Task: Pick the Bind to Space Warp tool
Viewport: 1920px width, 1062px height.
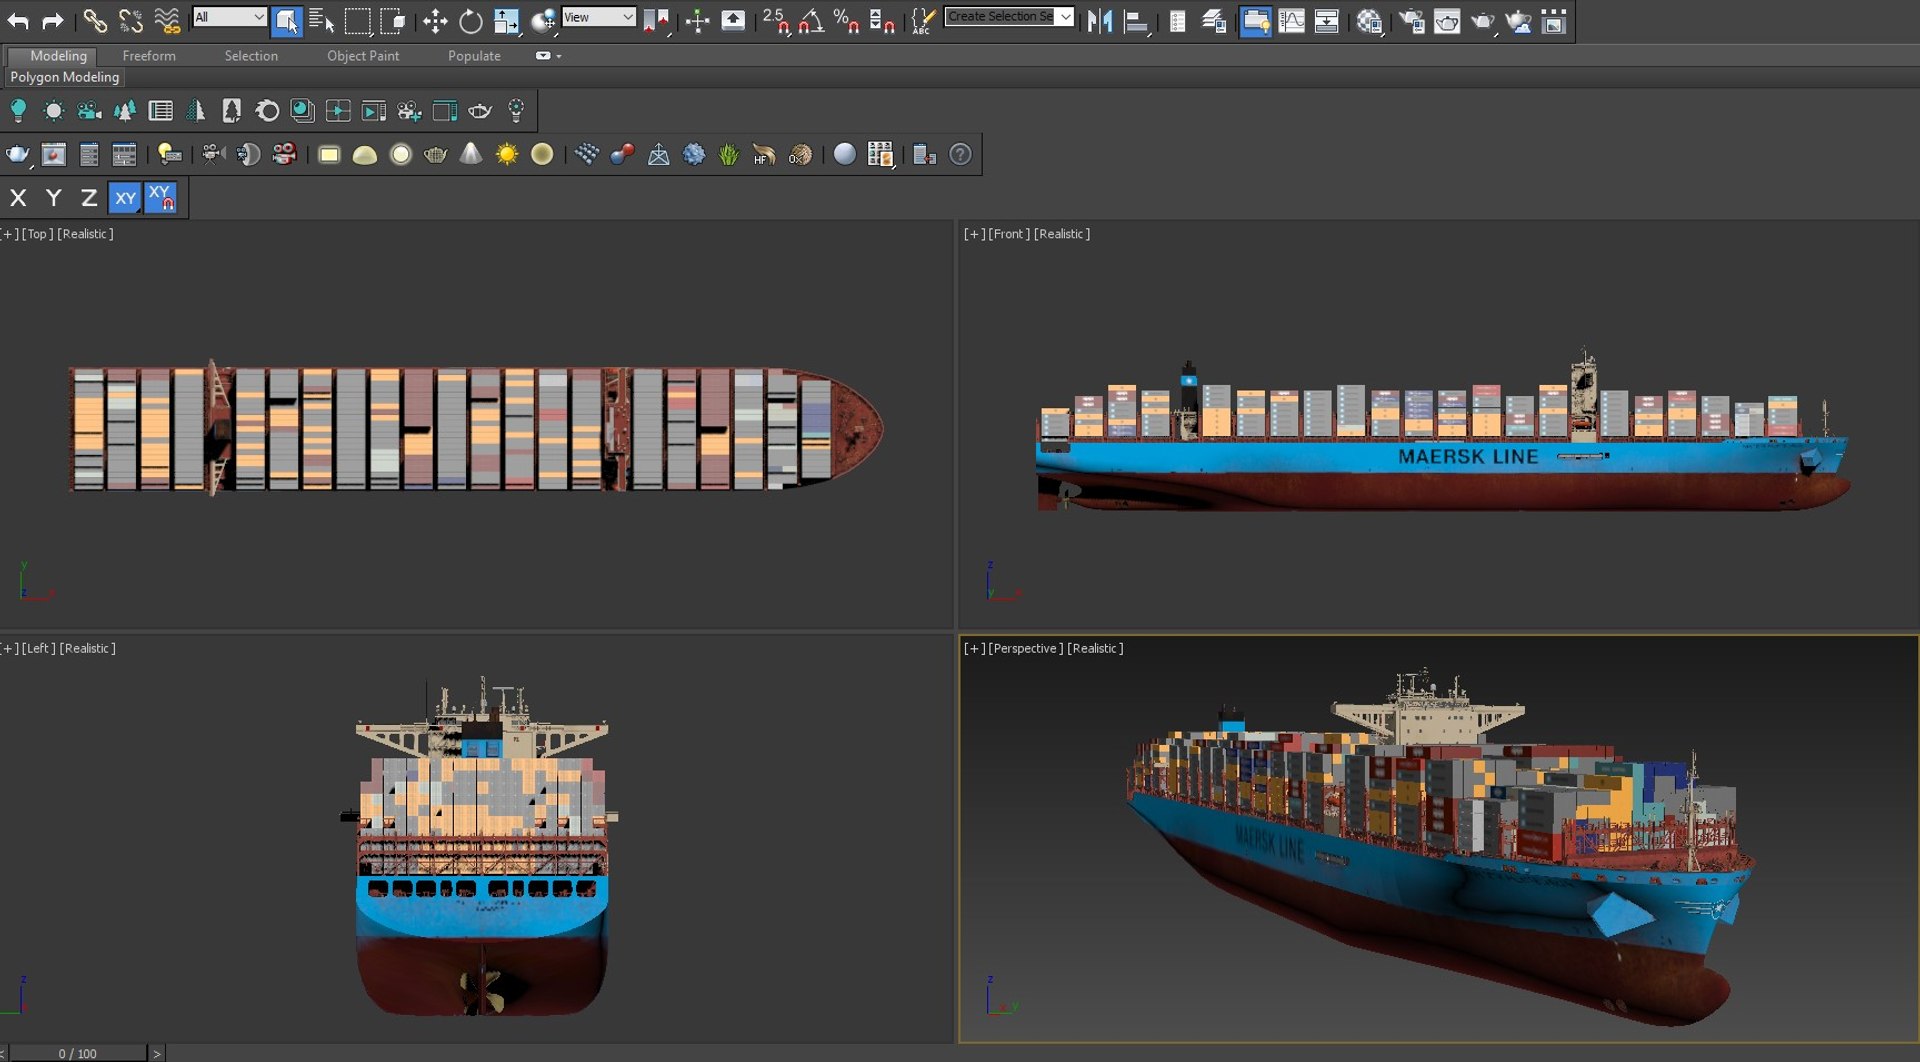Action: [167, 20]
